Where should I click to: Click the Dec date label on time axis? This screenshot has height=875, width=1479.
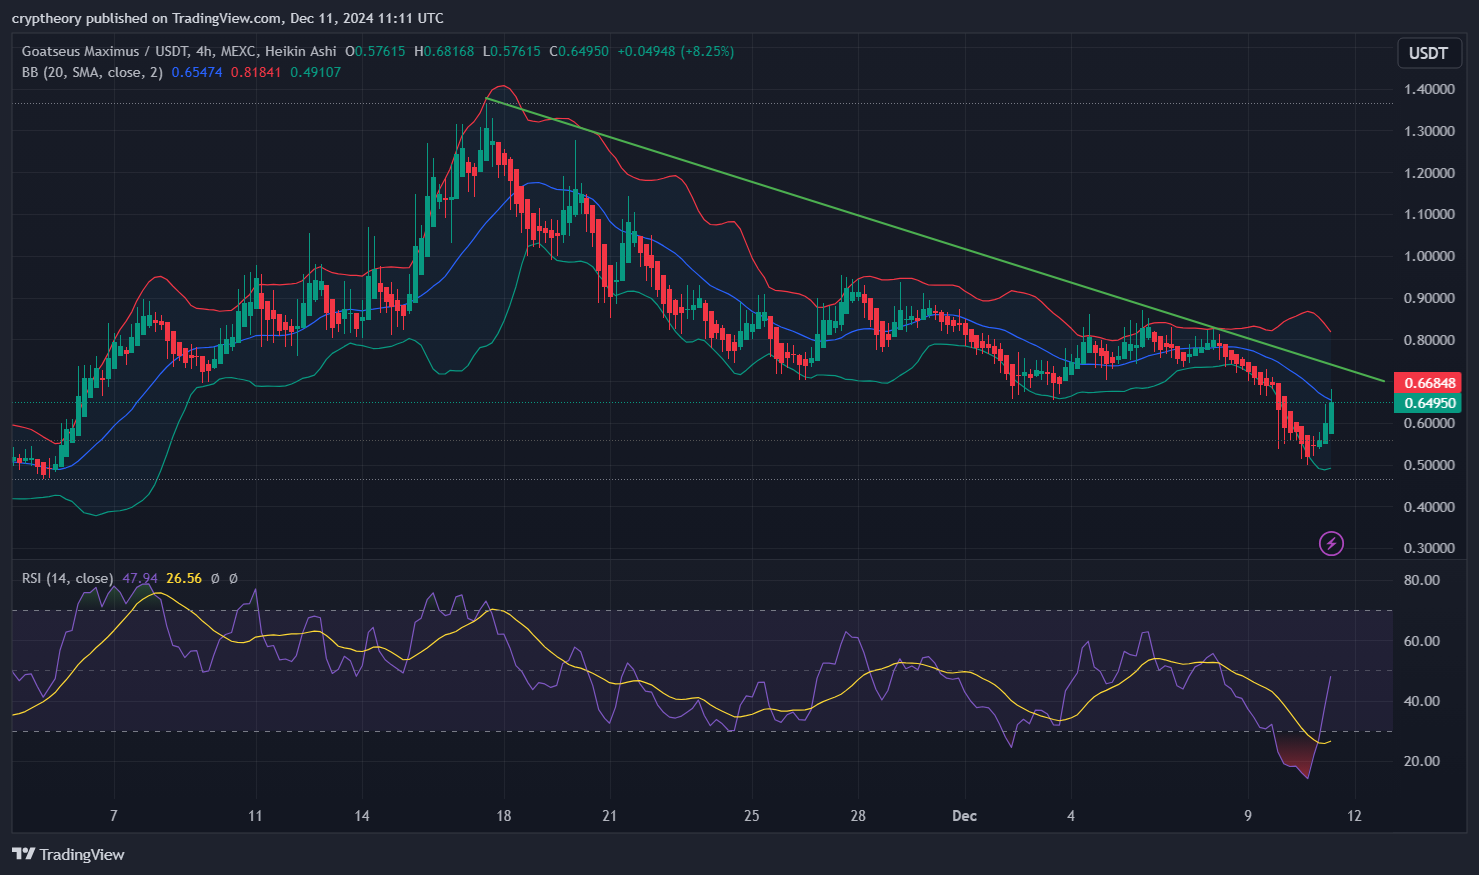[x=964, y=816]
